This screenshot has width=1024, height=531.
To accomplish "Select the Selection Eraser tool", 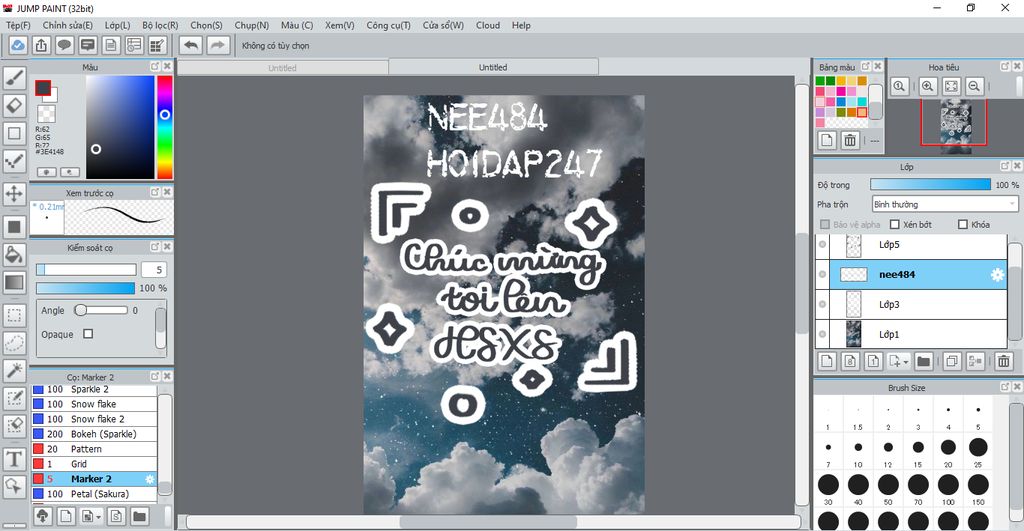I will [14, 426].
